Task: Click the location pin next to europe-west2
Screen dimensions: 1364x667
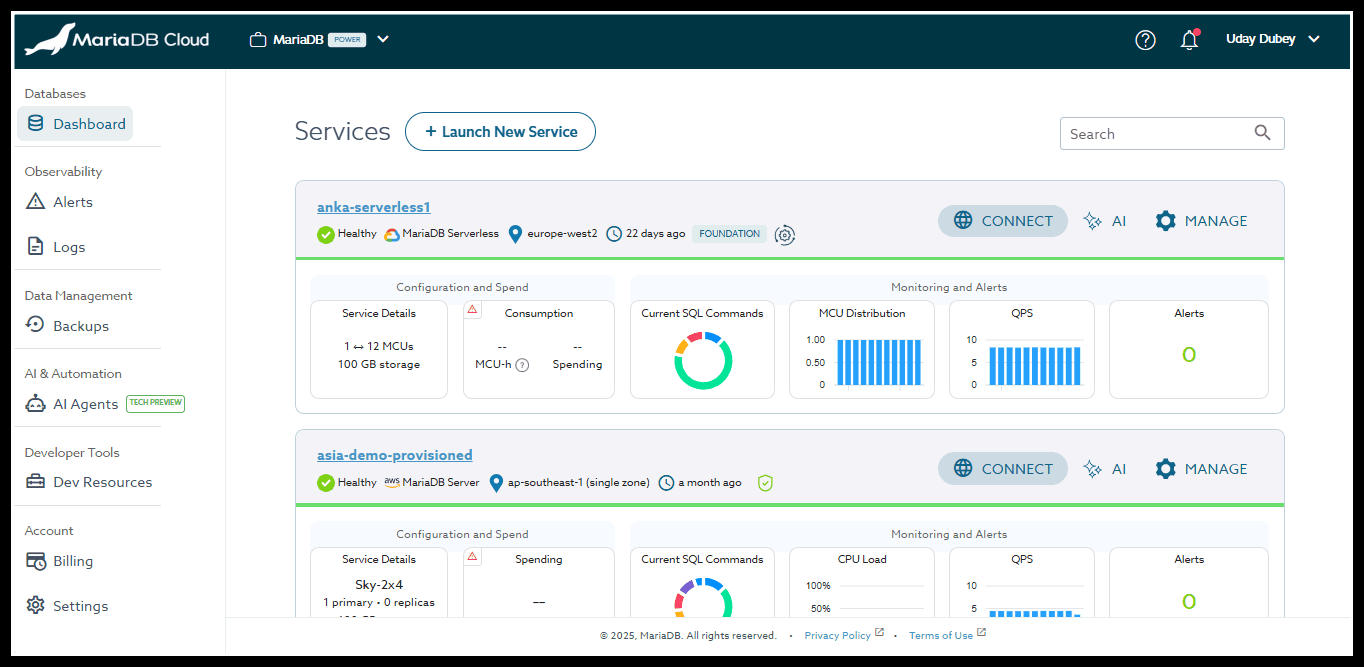Action: 515,234
